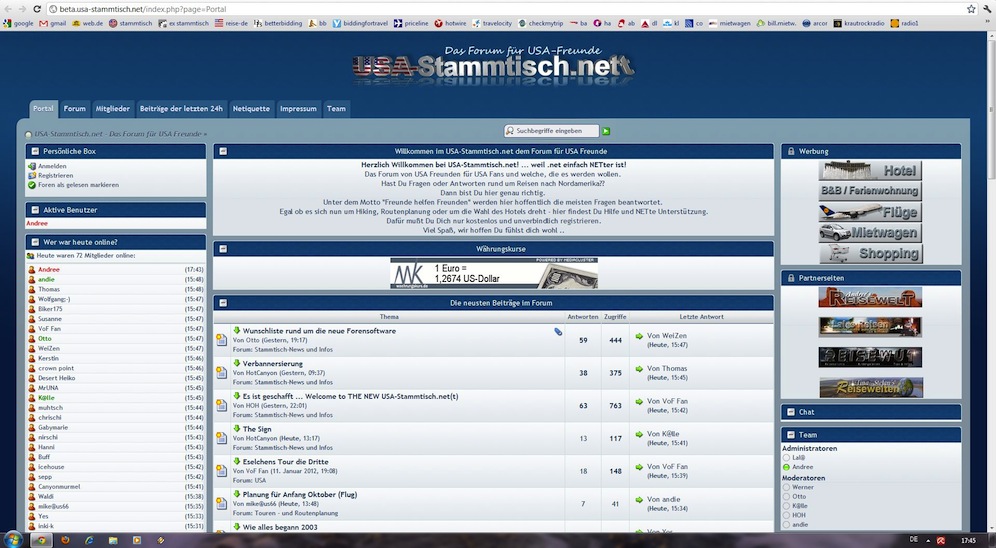Screen dimensions: 996x548
Task: Click the Suchbegriffe eingeben search field
Action: (551, 131)
